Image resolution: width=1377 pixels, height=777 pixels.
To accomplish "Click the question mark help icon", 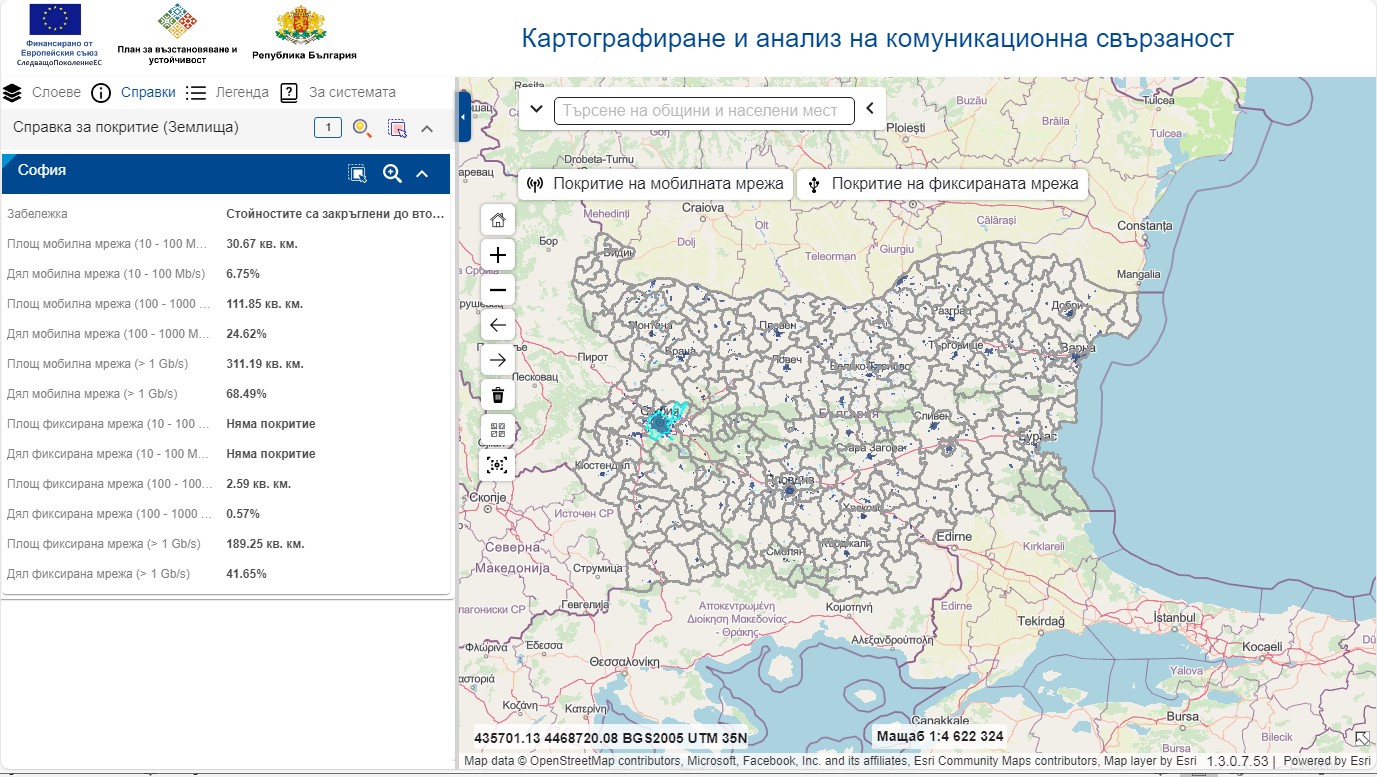I will pyautogui.click(x=289, y=93).
